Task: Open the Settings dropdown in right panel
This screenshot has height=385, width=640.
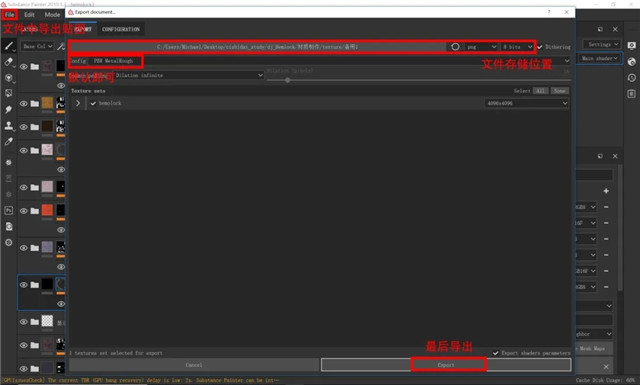Action: (602, 44)
